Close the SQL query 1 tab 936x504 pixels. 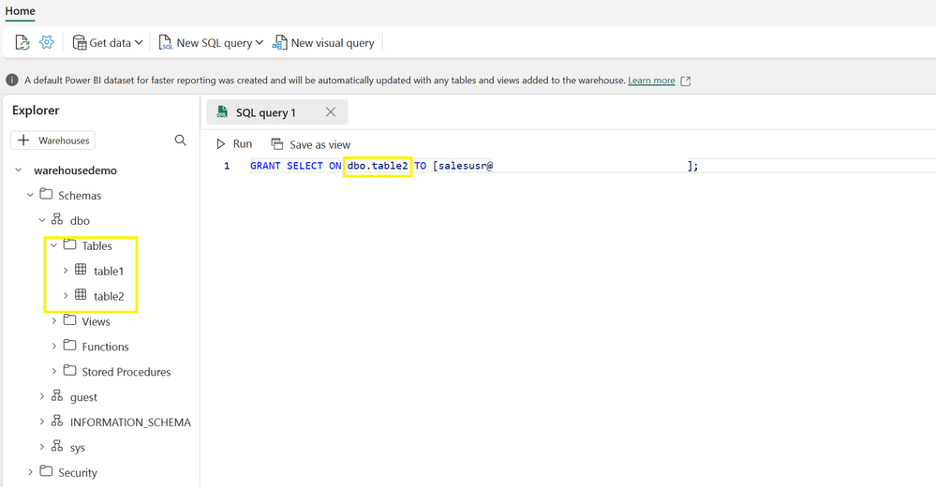tap(330, 112)
